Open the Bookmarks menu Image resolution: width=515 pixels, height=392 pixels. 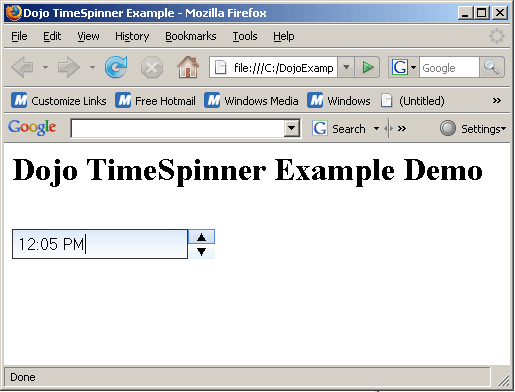pyautogui.click(x=191, y=36)
